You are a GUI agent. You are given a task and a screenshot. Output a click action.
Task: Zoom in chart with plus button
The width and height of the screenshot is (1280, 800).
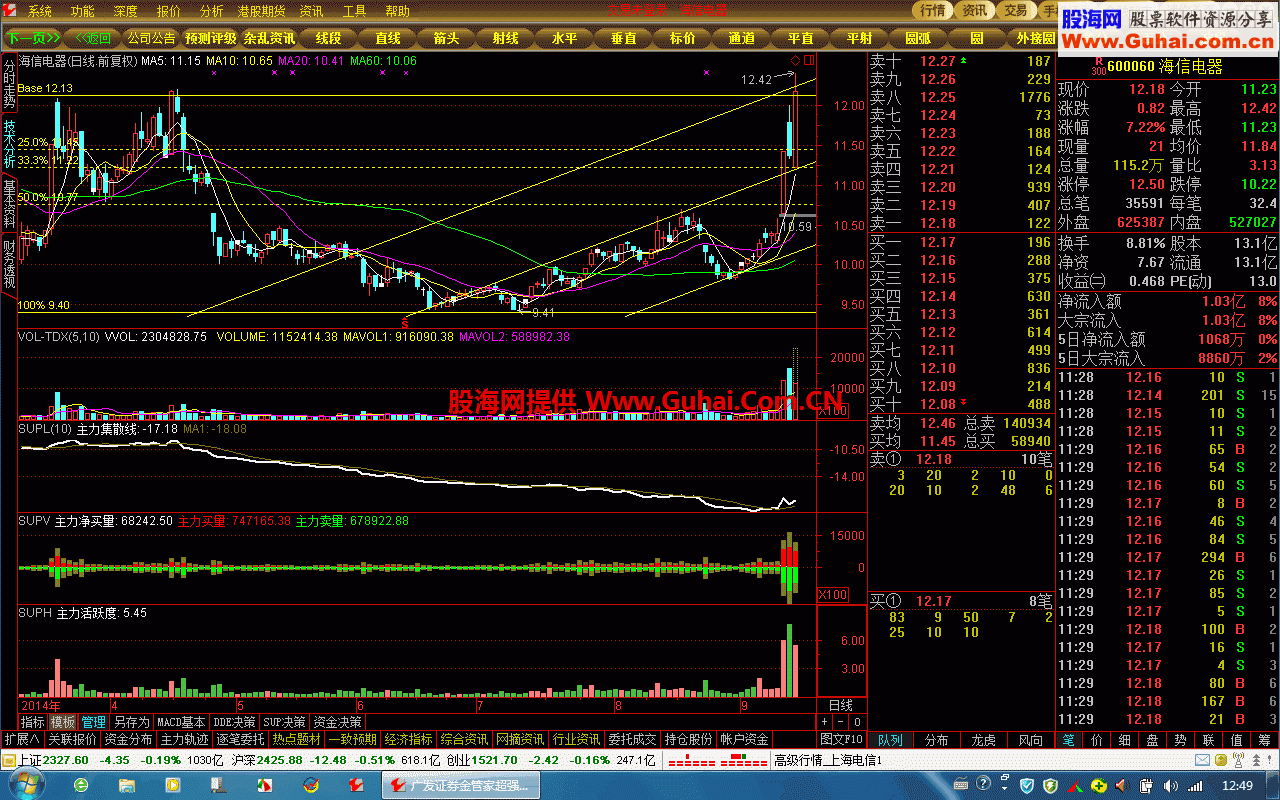tap(825, 721)
